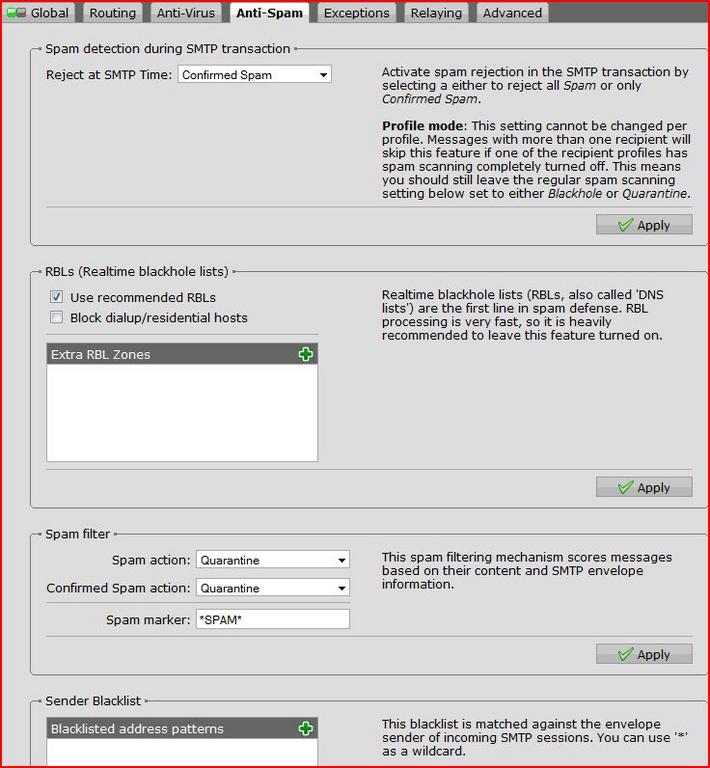The width and height of the screenshot is (710, 768).
Task: Click the 'Spam marker:' label
Action: (x=148, y=620)
